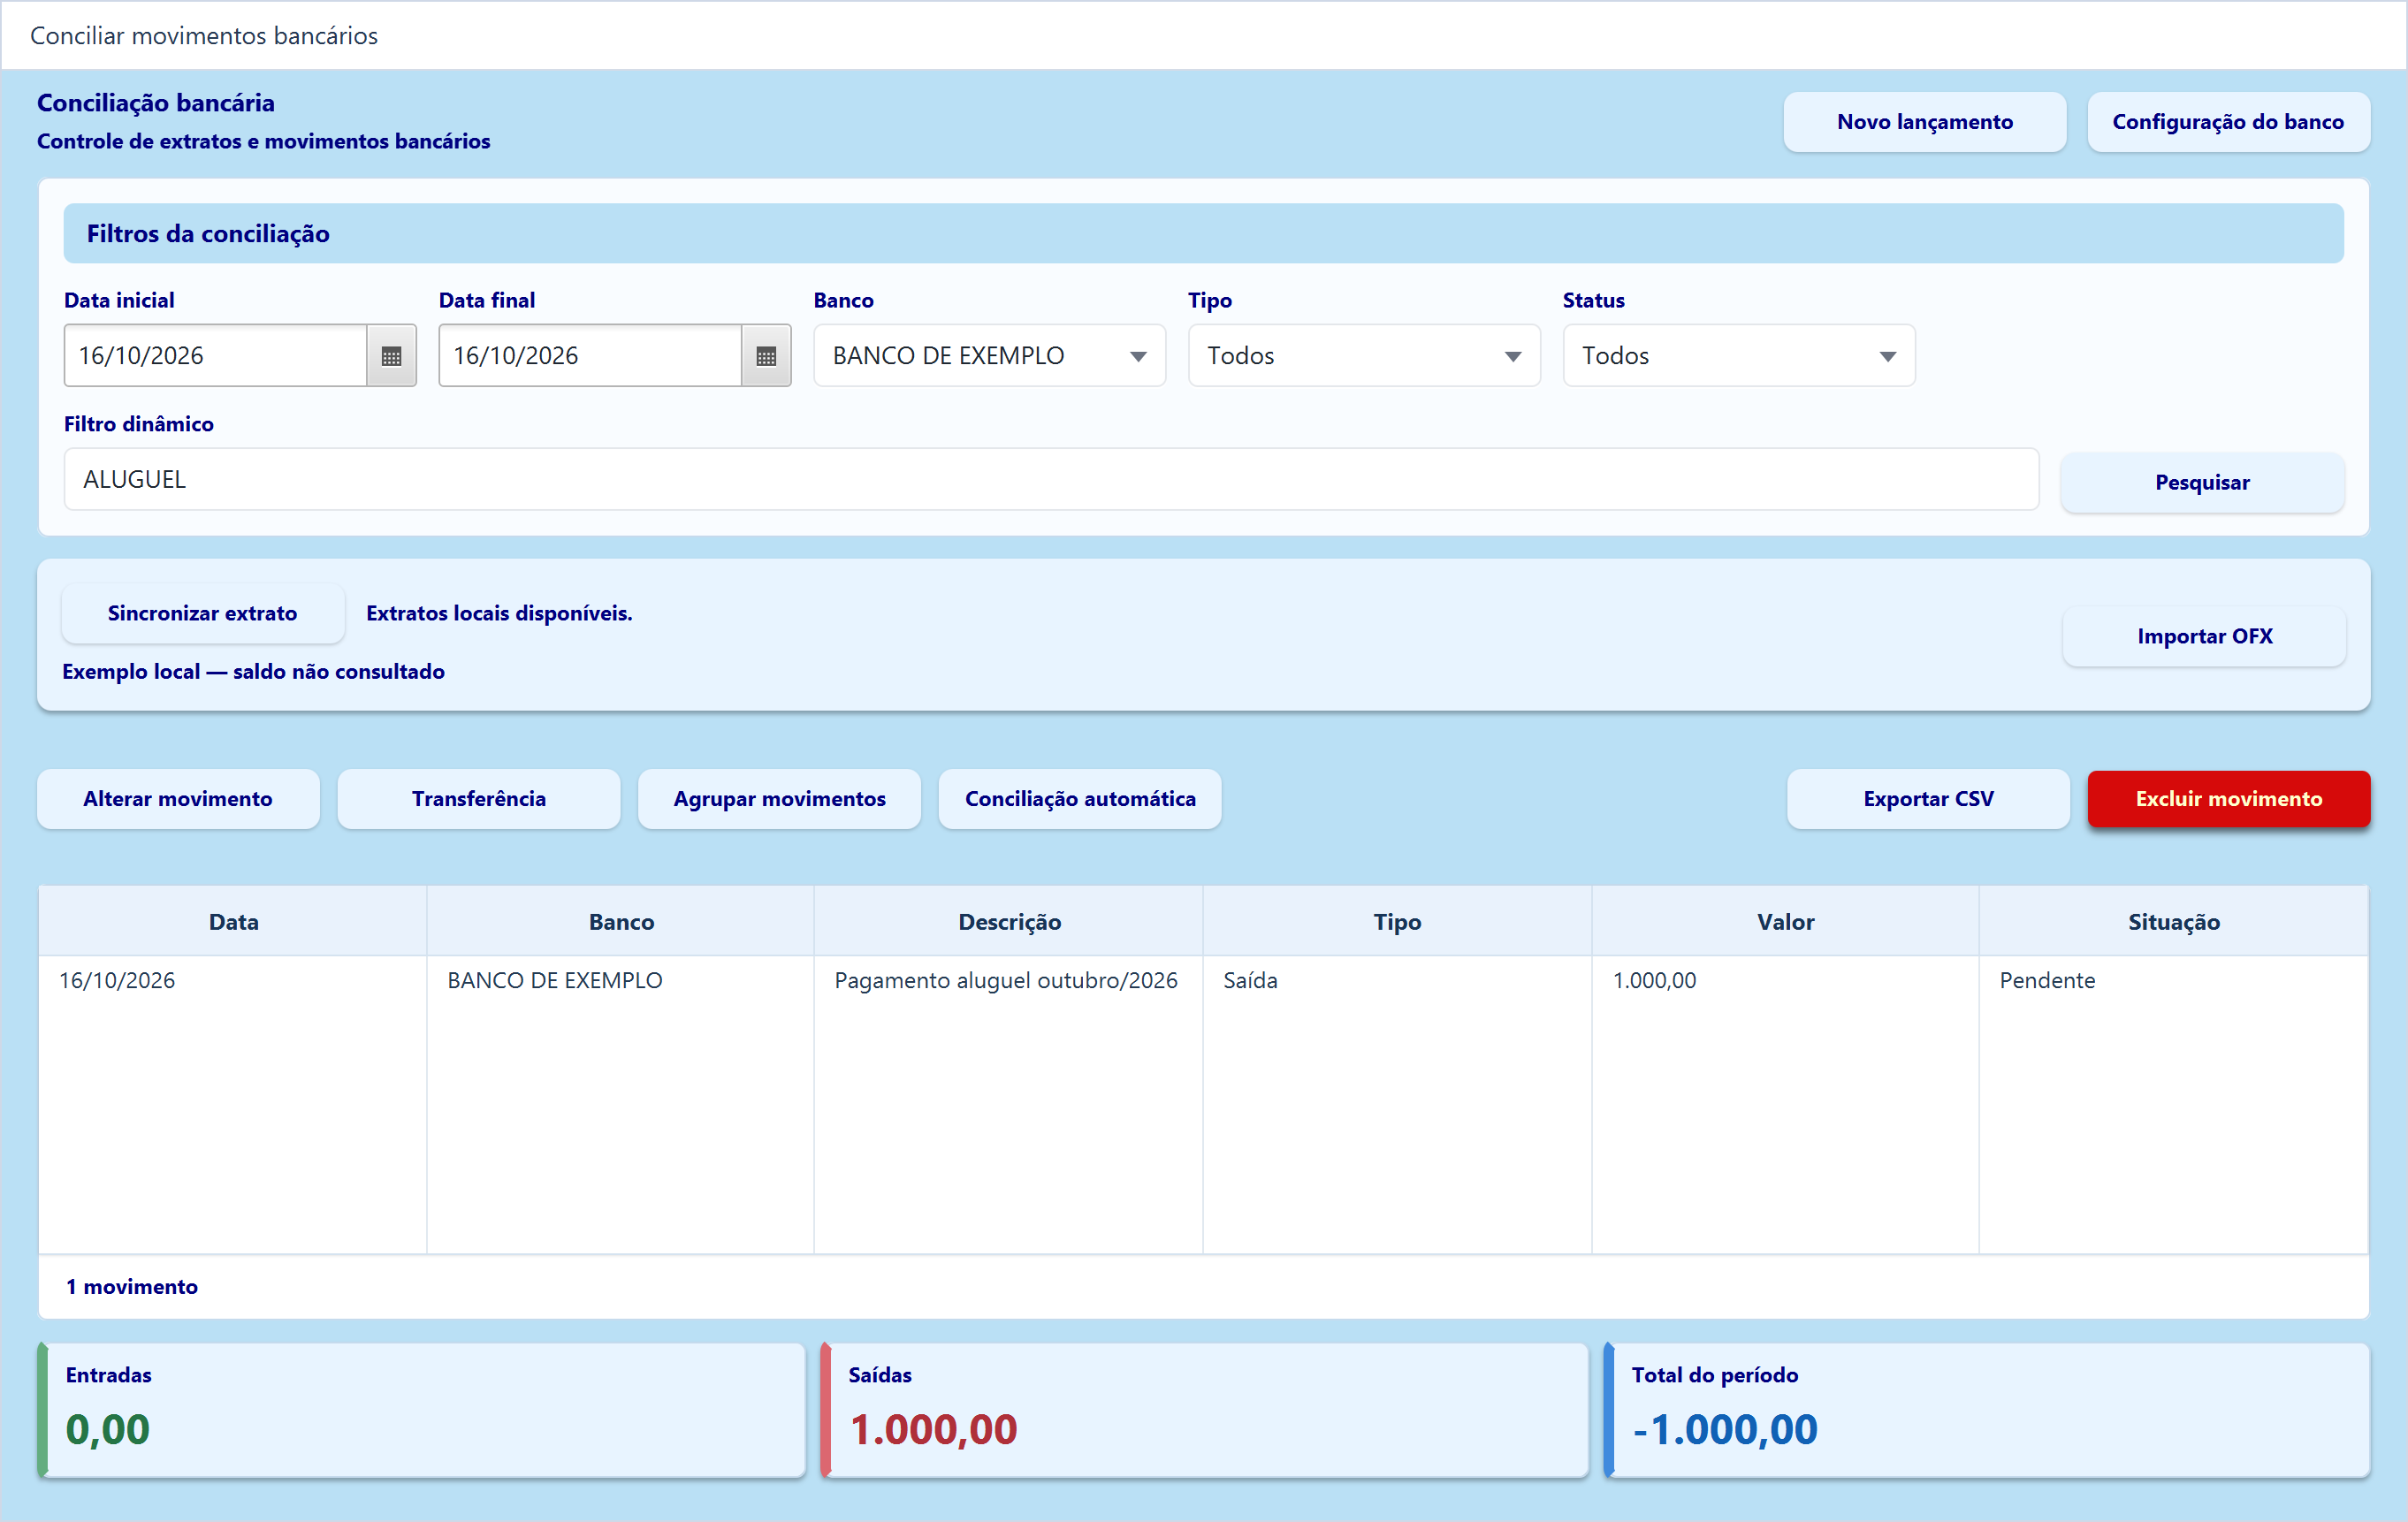Click Sincronizar extrato button

click(203, 613)
